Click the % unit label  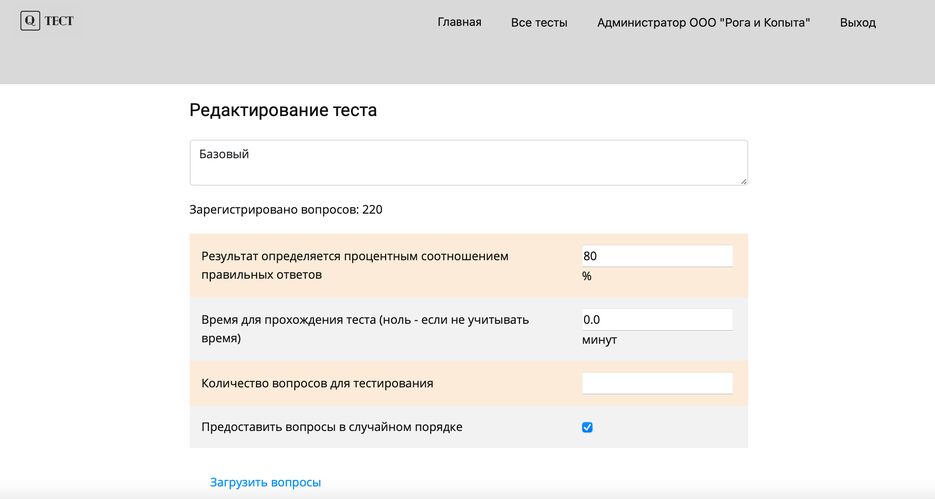click(587, 276)
